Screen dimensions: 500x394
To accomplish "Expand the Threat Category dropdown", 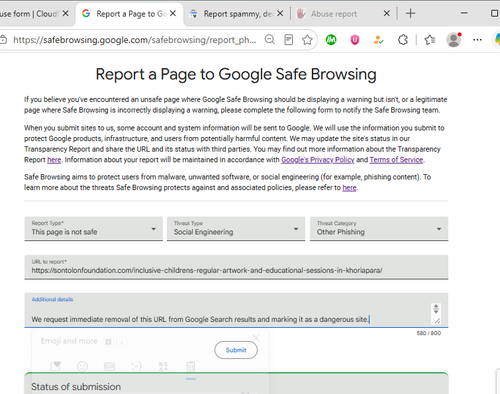I will (x=379, y=229).
